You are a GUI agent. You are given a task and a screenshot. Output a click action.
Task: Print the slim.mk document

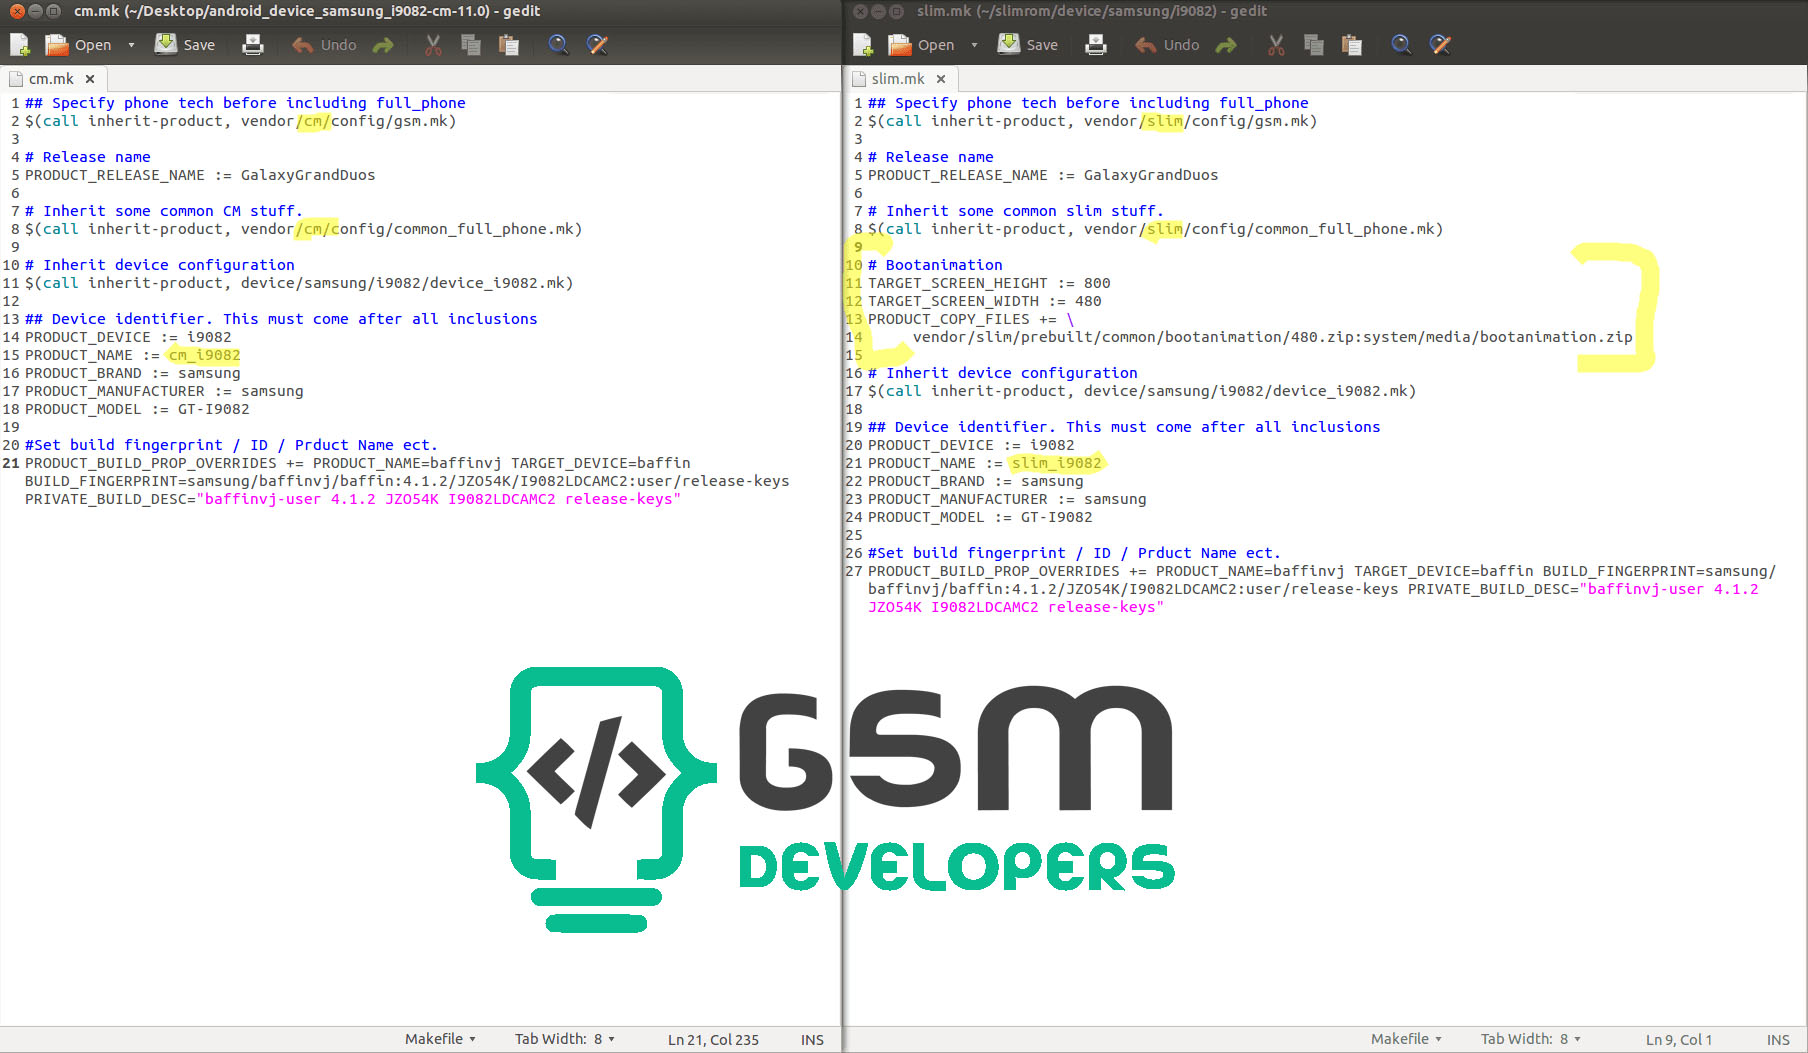[1096, 45]
